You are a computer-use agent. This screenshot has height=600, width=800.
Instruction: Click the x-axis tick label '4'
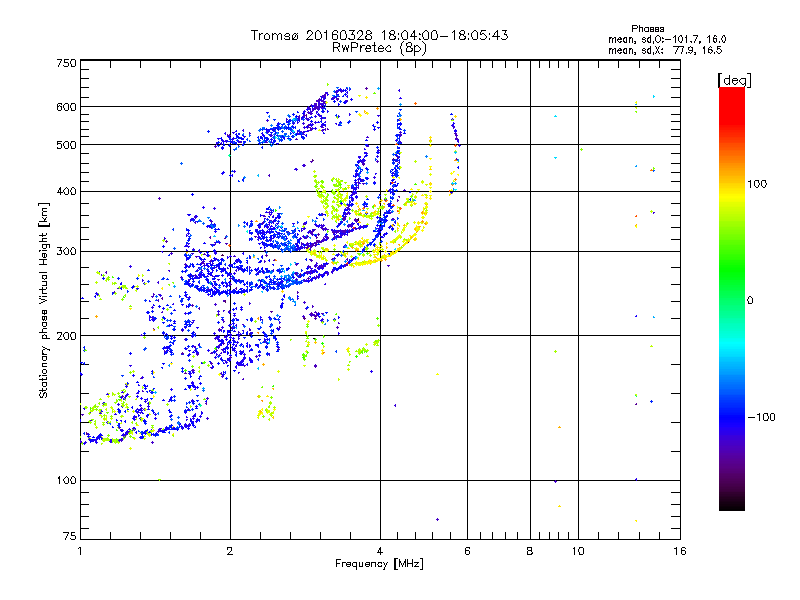click(380, 551)
